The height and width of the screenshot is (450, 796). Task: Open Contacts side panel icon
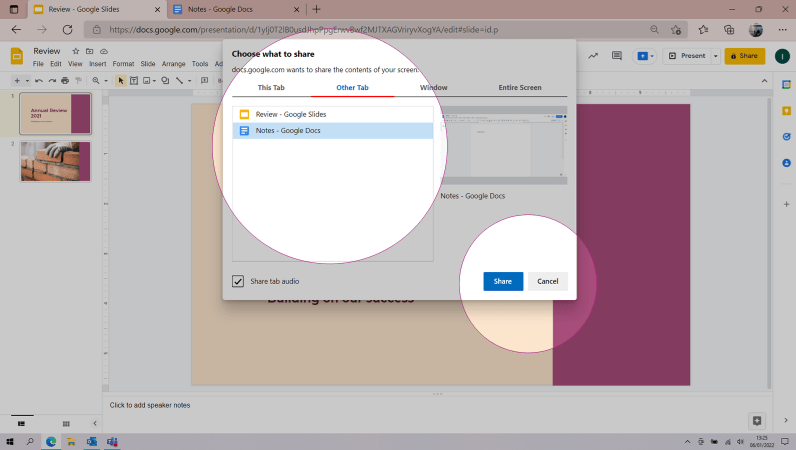(786, 163)
